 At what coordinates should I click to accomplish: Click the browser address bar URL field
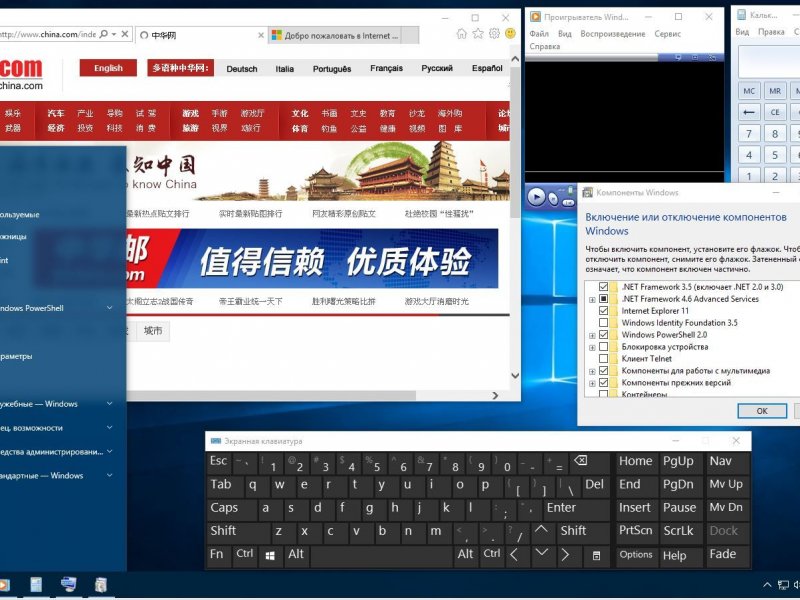click(48, 34)
